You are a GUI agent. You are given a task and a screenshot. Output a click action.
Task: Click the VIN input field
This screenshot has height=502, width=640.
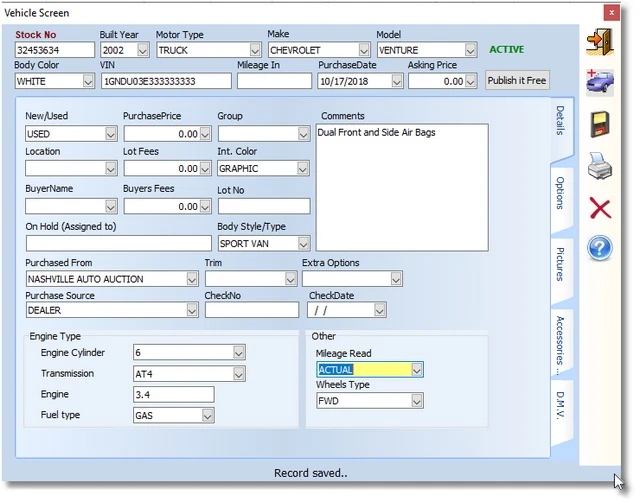point(164,81)
